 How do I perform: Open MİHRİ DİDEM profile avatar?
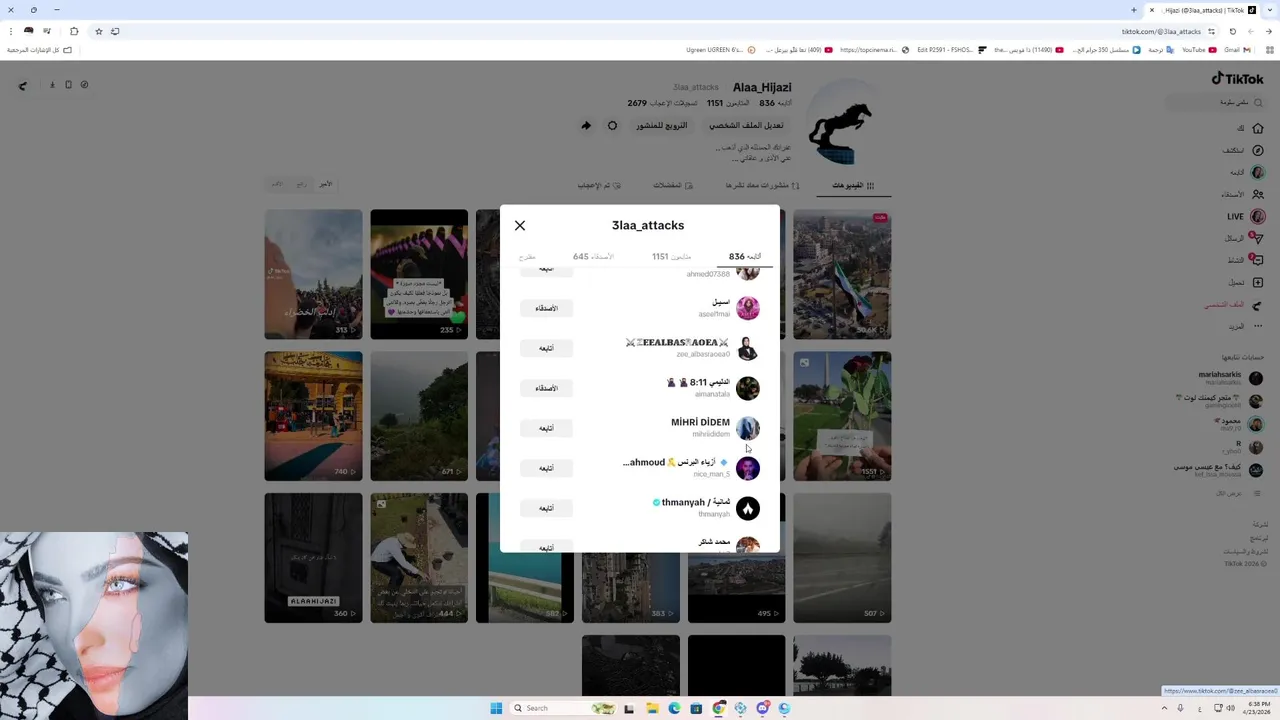(x=748, y=428)
